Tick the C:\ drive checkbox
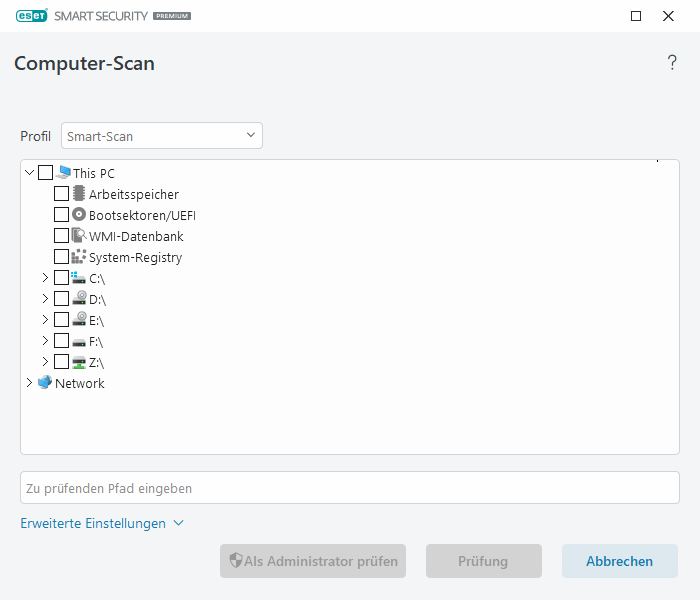700x600 pixels. pos(61,277)
